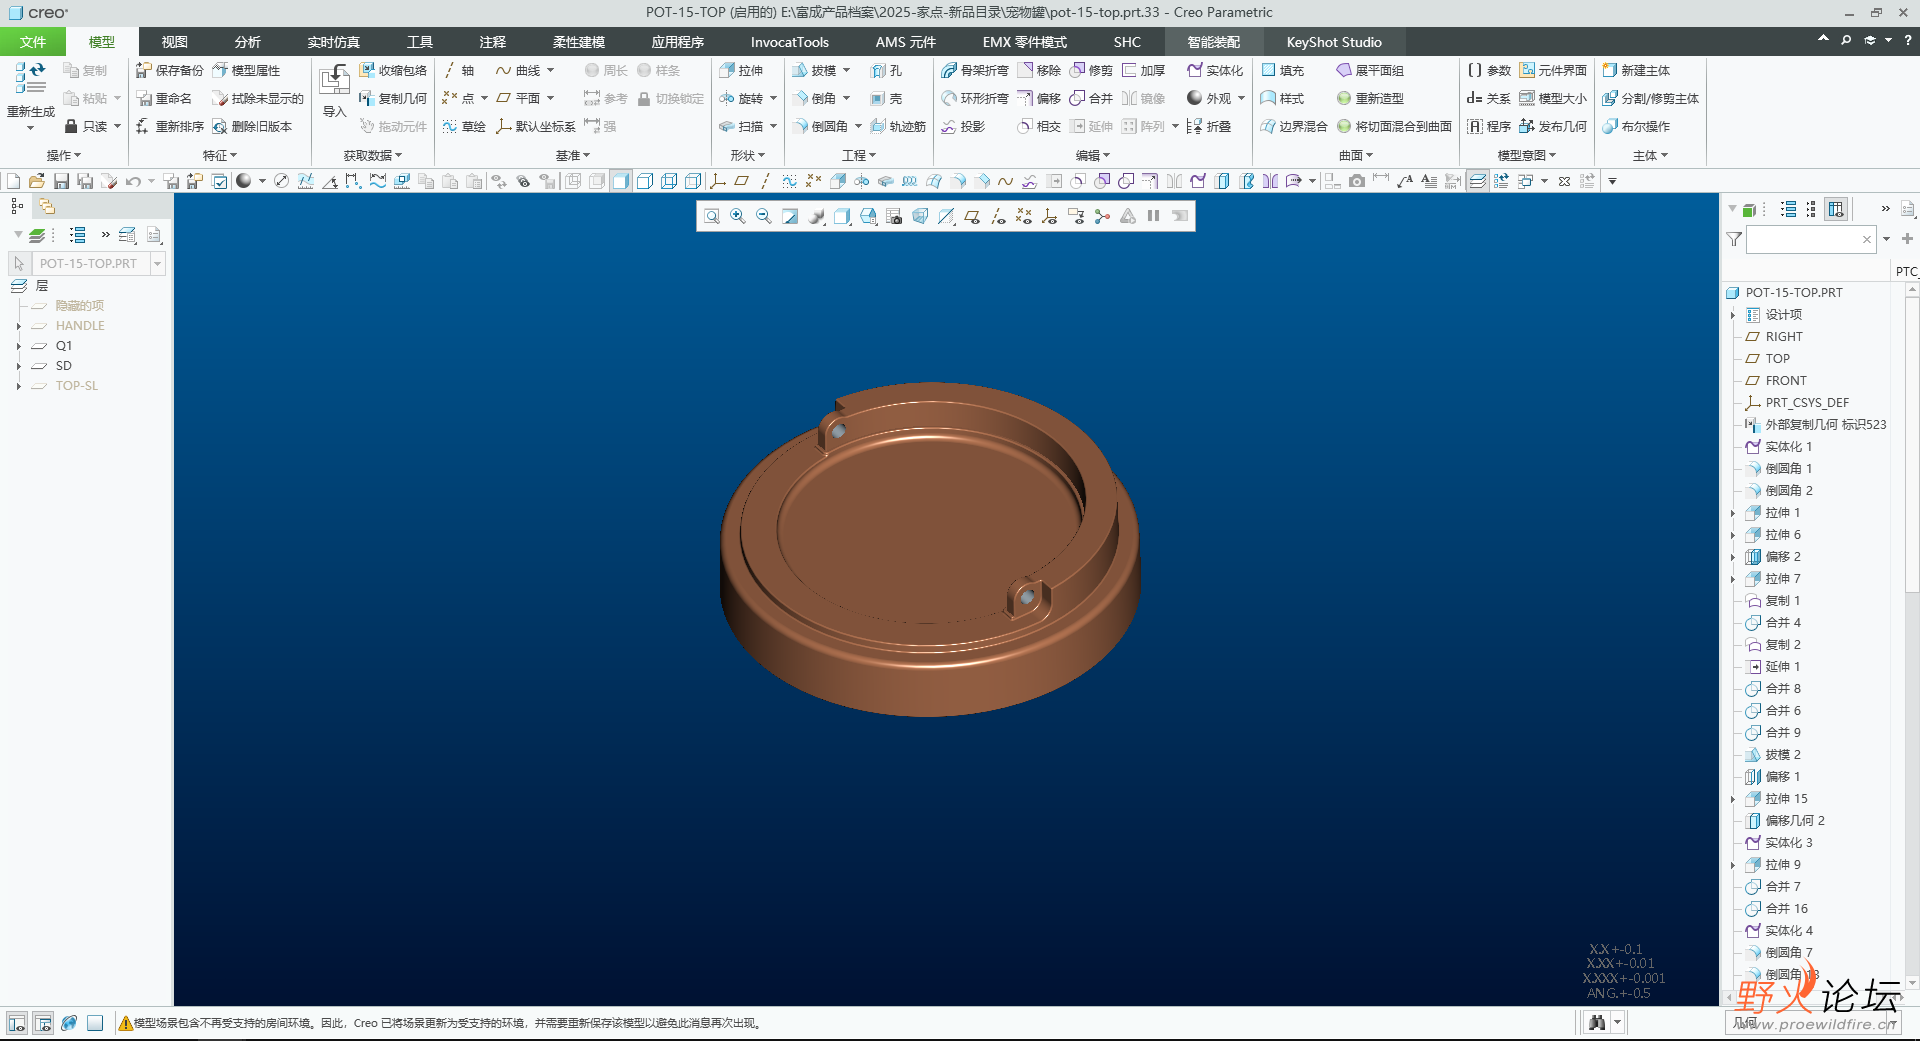Toggle datum axis display in graphics toolbar
The image size is (1920, 1041).
(x=998, y=216)
